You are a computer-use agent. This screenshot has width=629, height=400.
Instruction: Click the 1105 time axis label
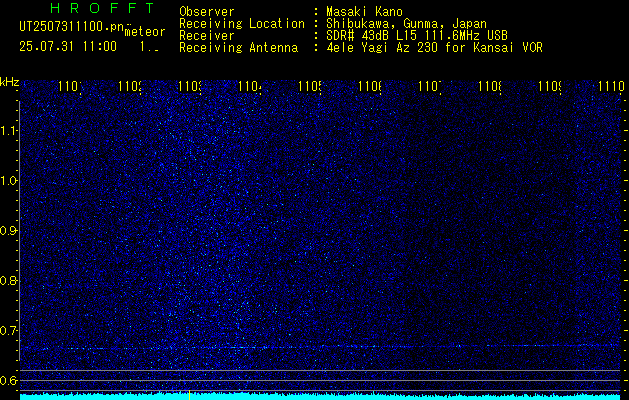pyautogui.click(x=310, y=86)
